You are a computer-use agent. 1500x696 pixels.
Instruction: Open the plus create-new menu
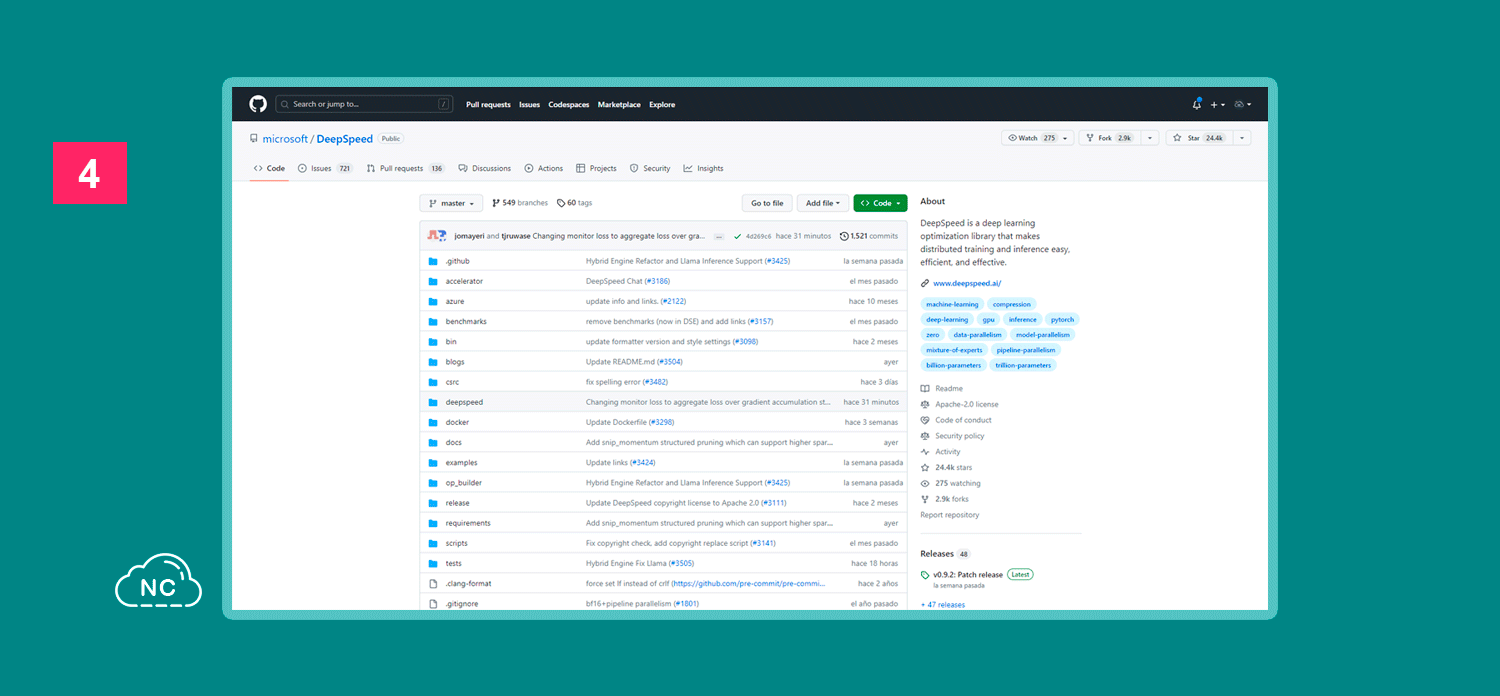tap(1217, 104)
